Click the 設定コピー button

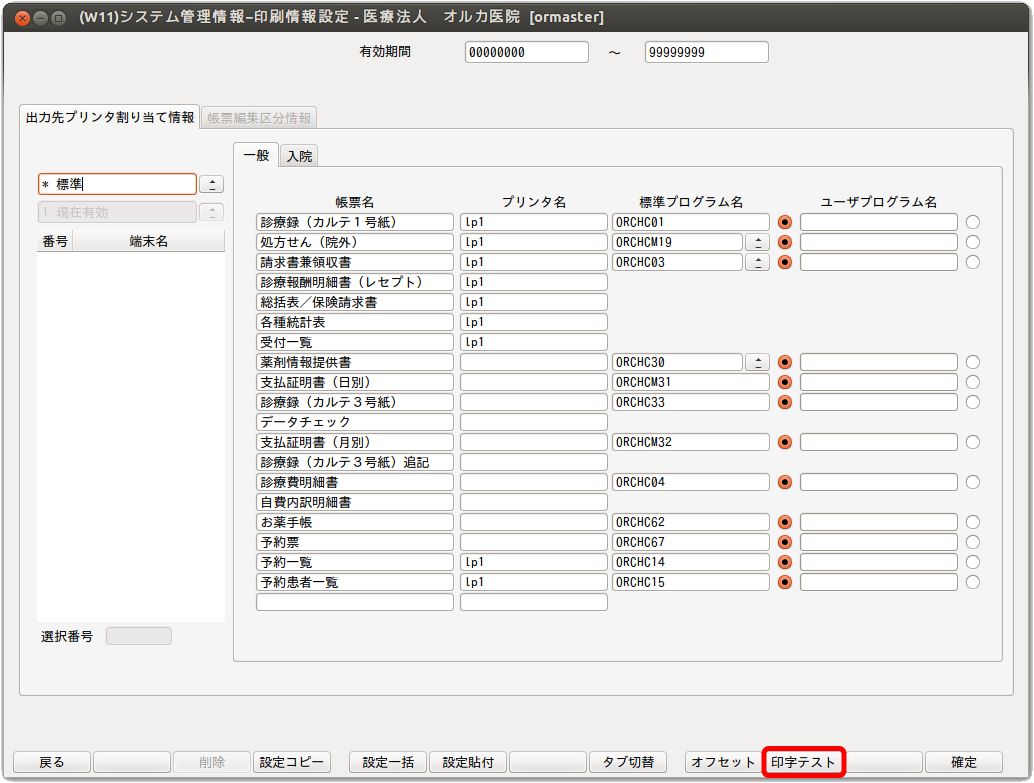point(291,762)
